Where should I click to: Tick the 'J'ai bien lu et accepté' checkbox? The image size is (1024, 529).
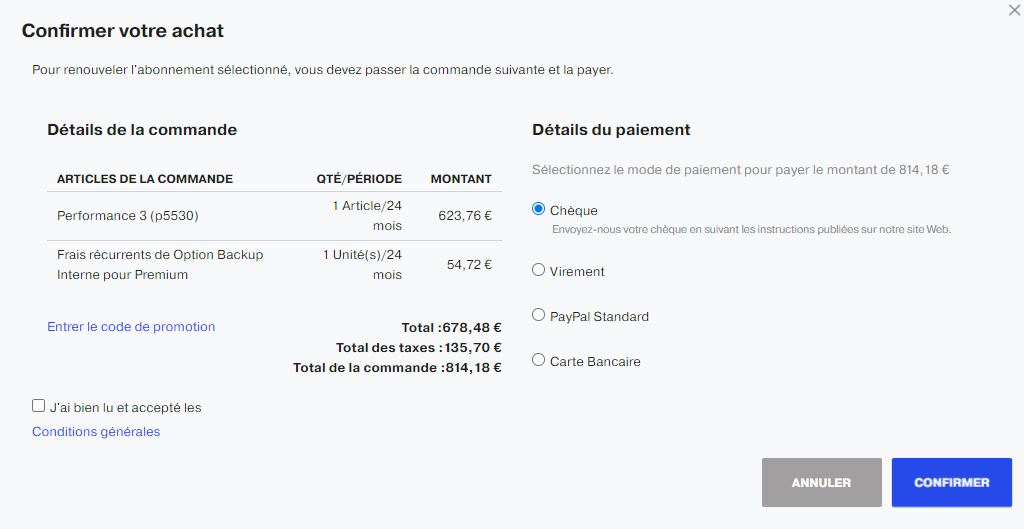pos(39,406)
